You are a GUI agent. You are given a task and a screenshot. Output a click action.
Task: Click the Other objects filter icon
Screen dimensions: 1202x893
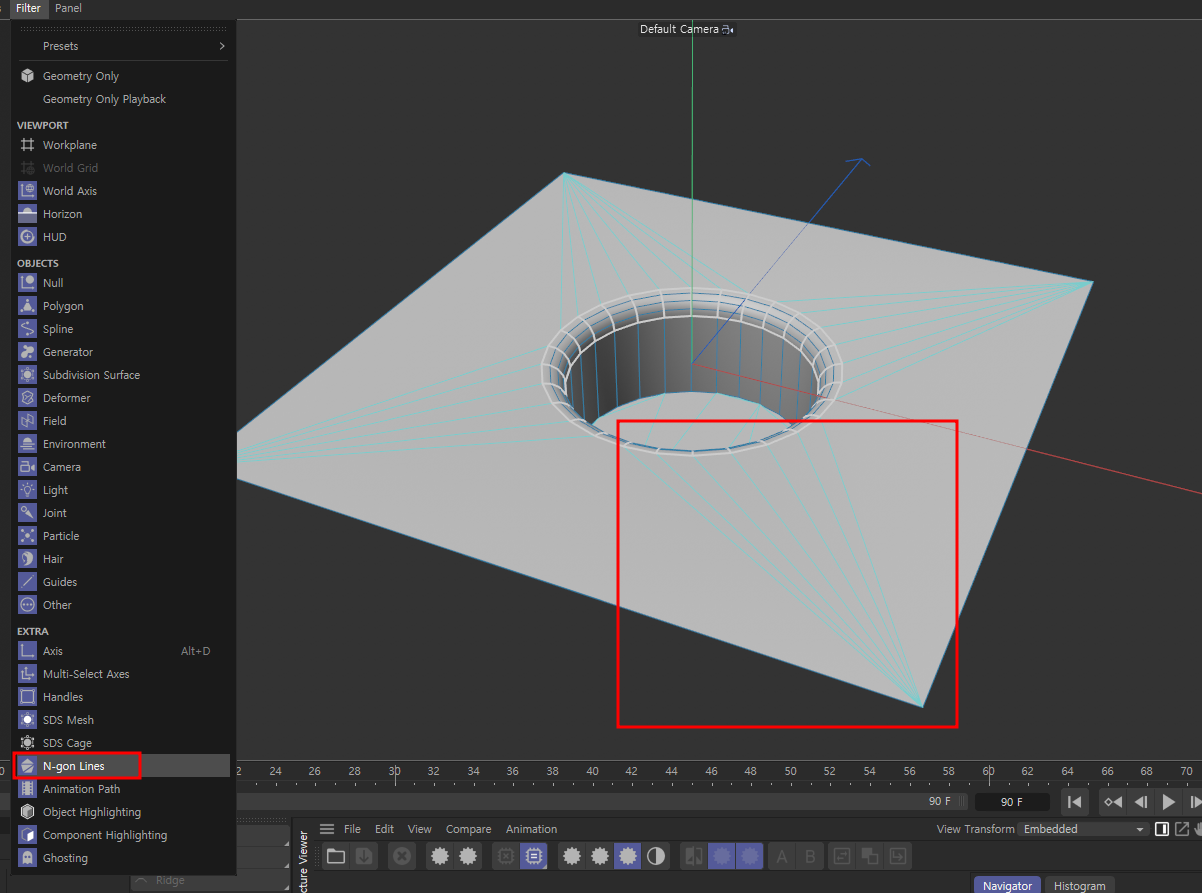click(x=28, y=605)
